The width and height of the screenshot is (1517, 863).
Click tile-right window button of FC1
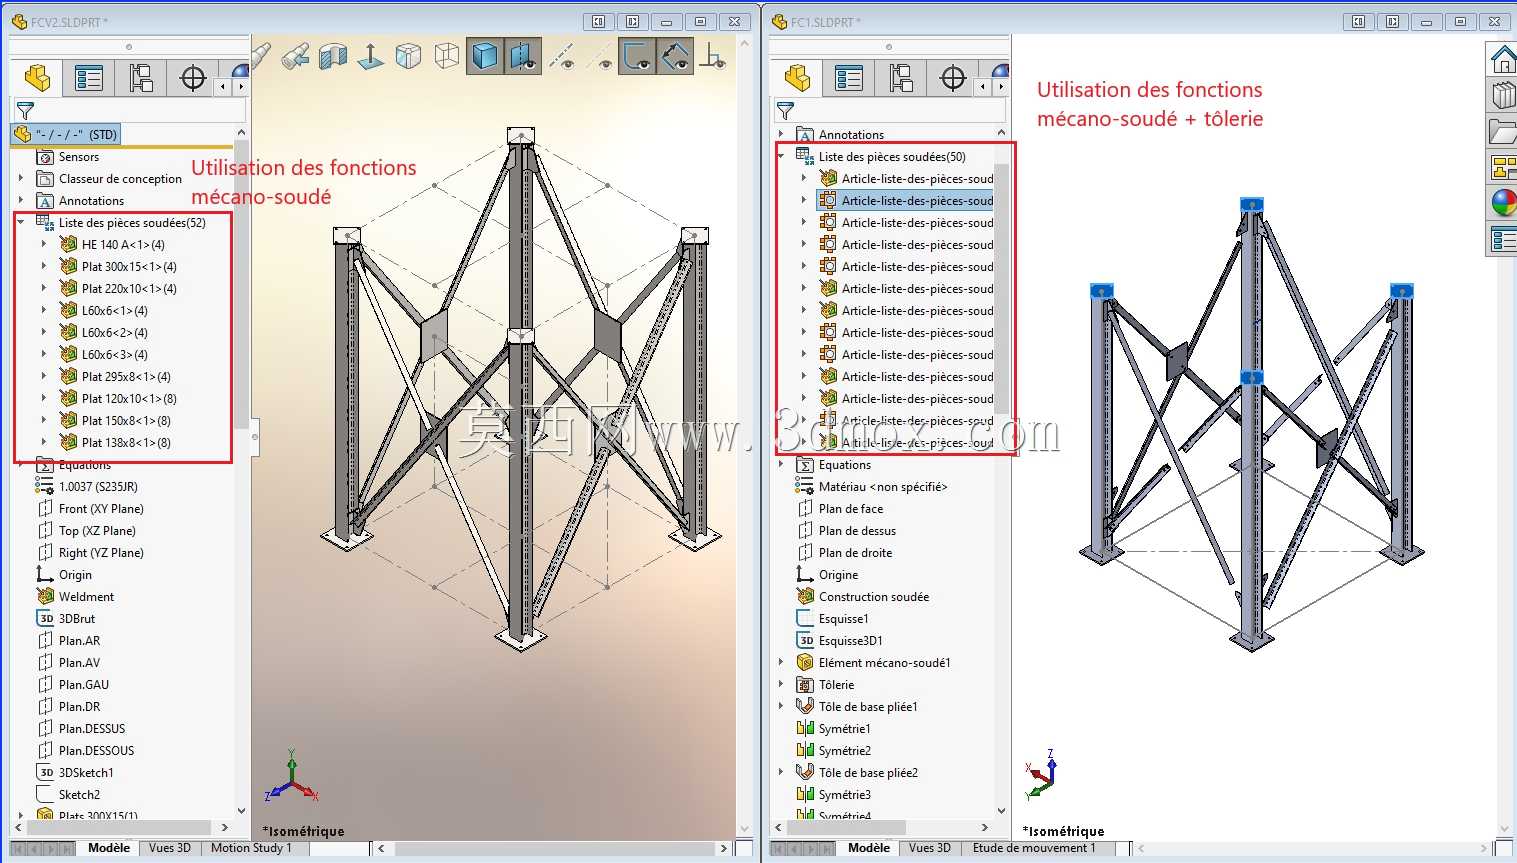1392,21
